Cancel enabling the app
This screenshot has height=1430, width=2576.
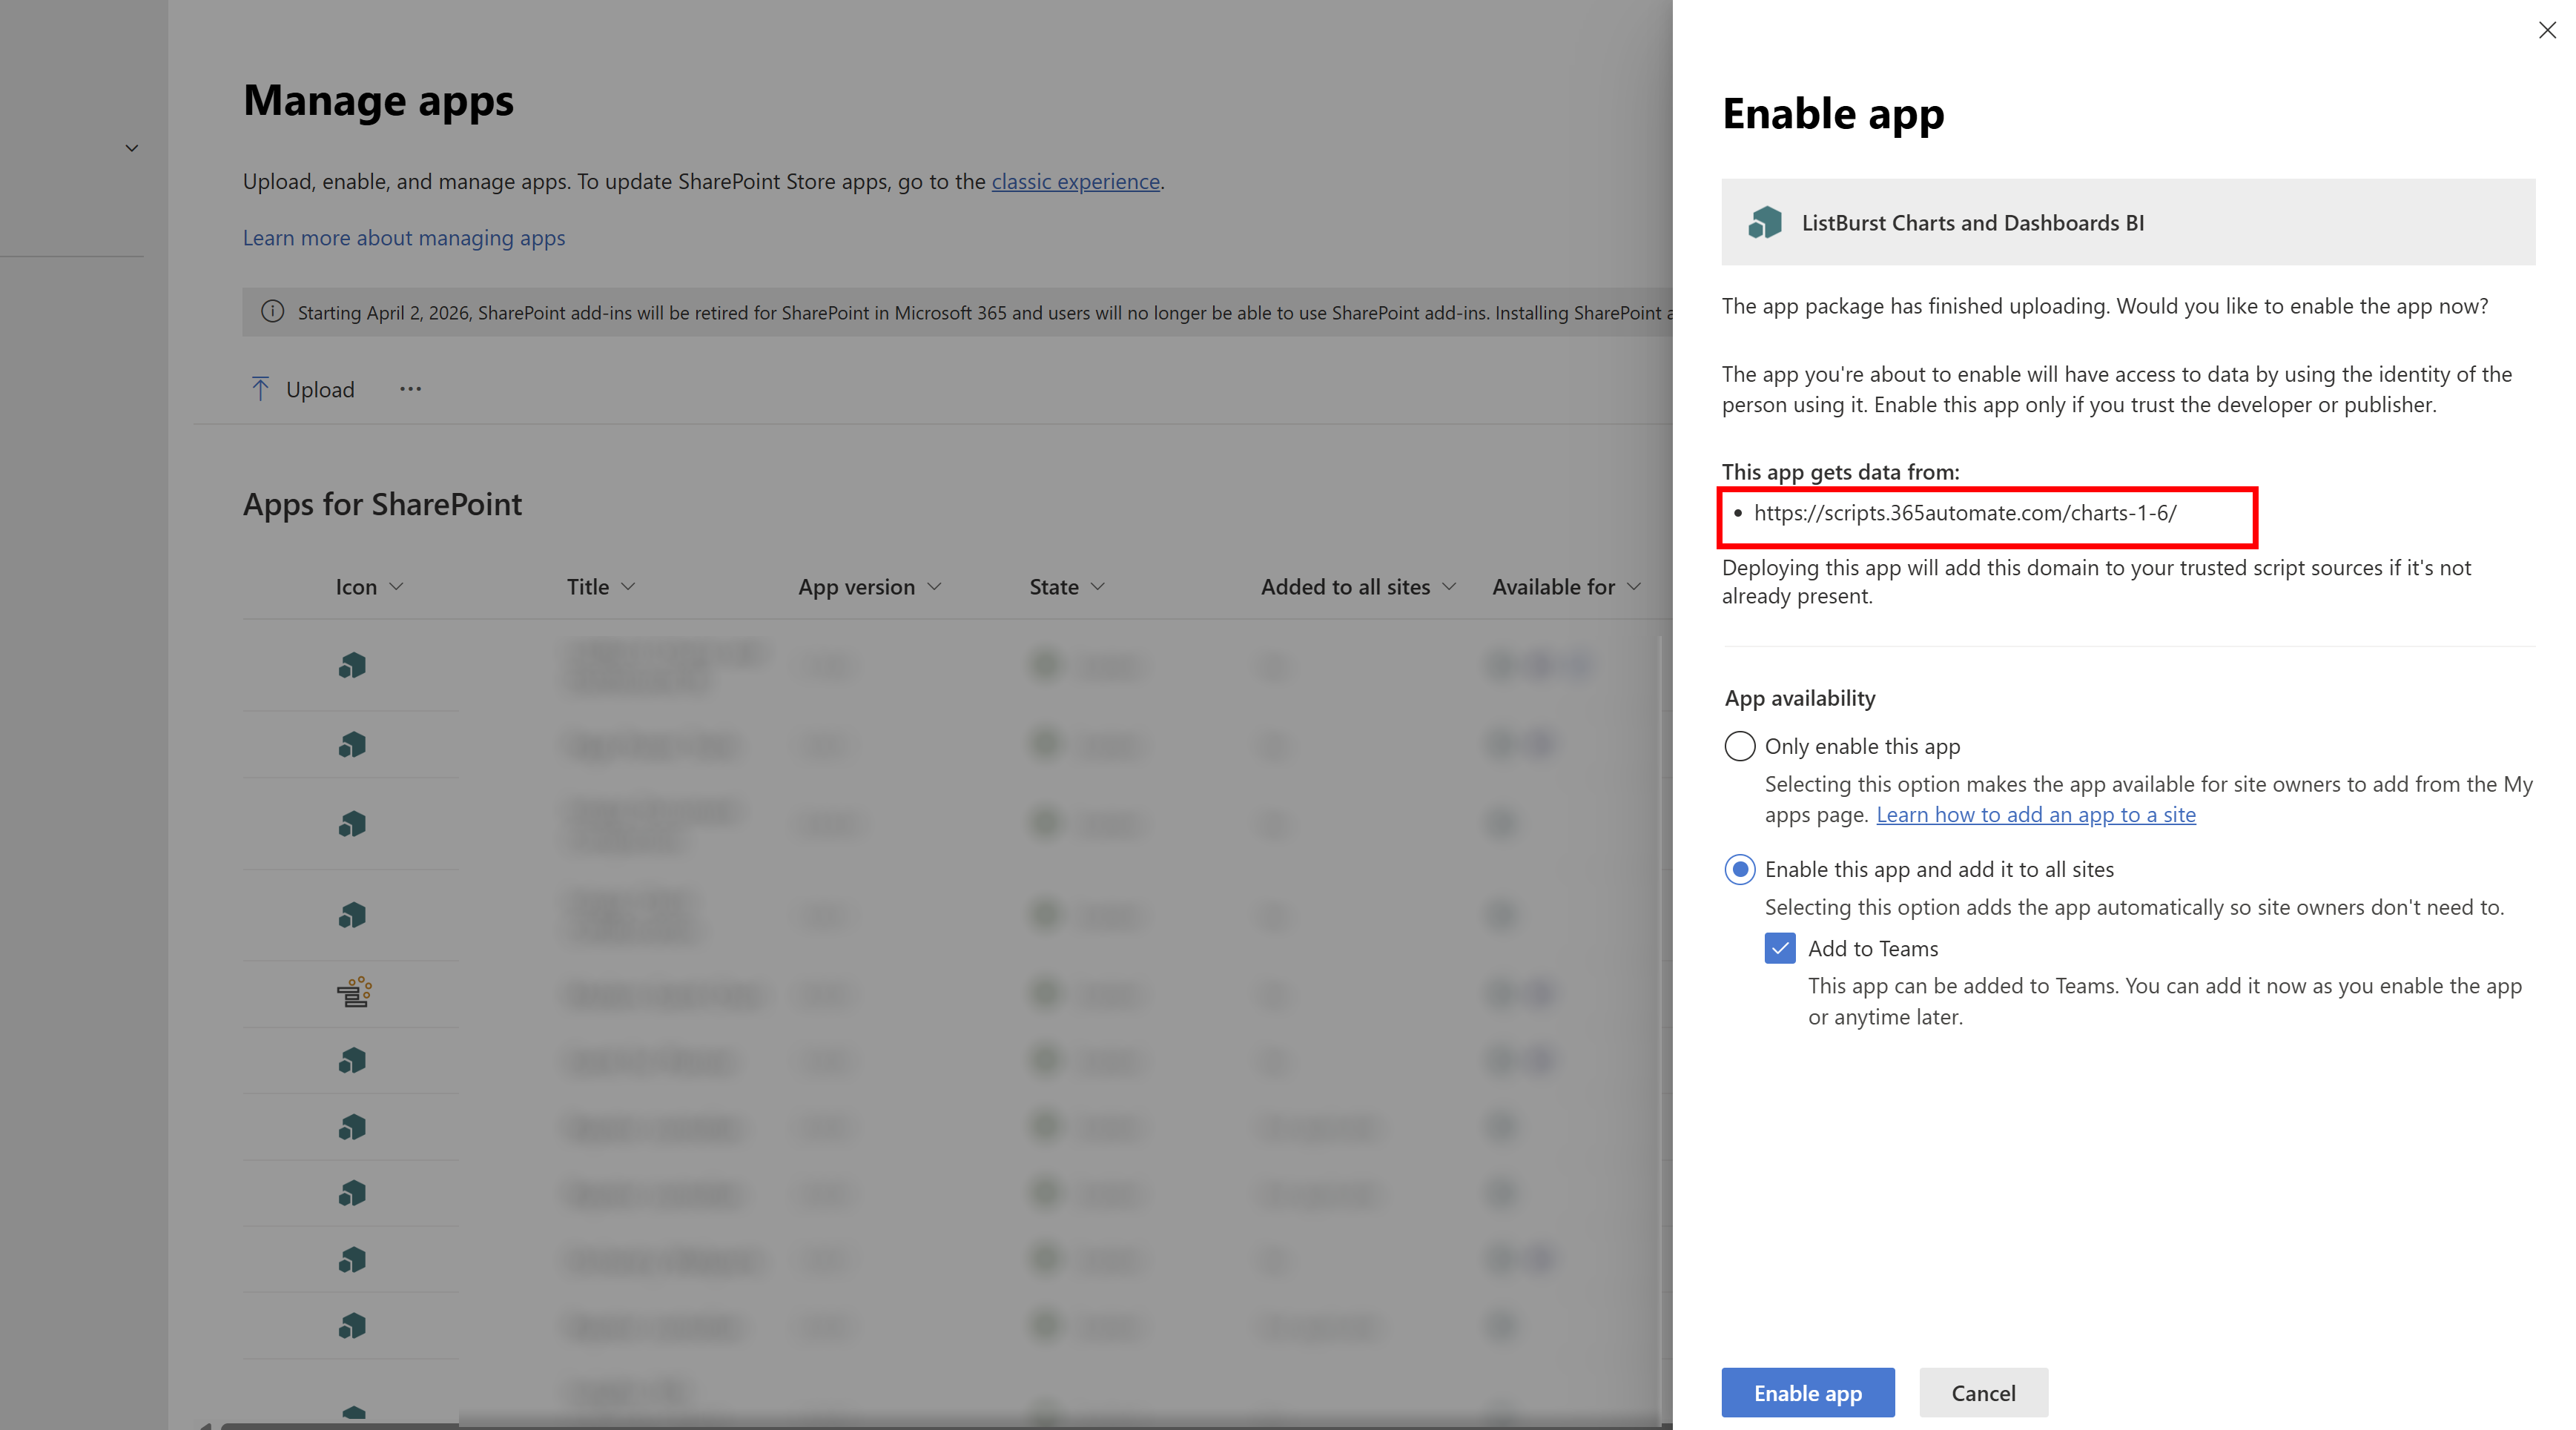coord(1983,1392)
